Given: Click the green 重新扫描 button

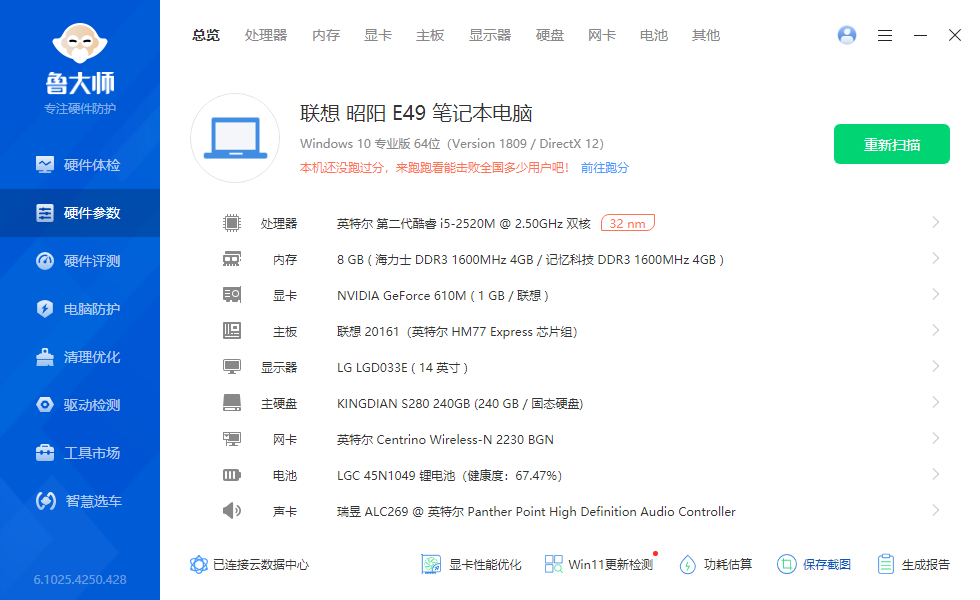Looking at the screenshot, I should (x=892, y=144).
